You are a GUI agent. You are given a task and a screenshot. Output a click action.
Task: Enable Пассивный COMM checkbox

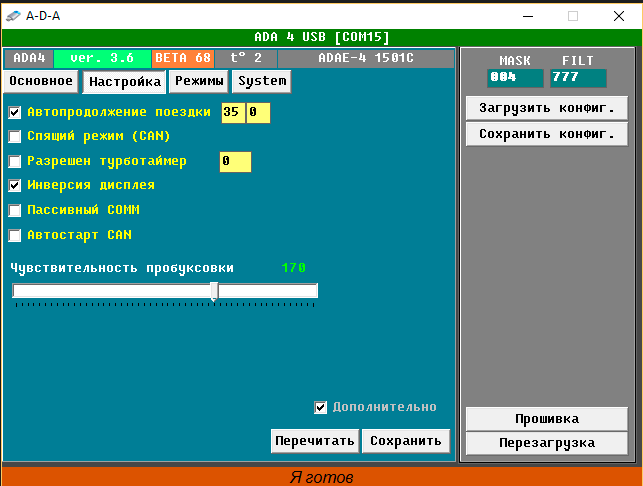[14, 210]
